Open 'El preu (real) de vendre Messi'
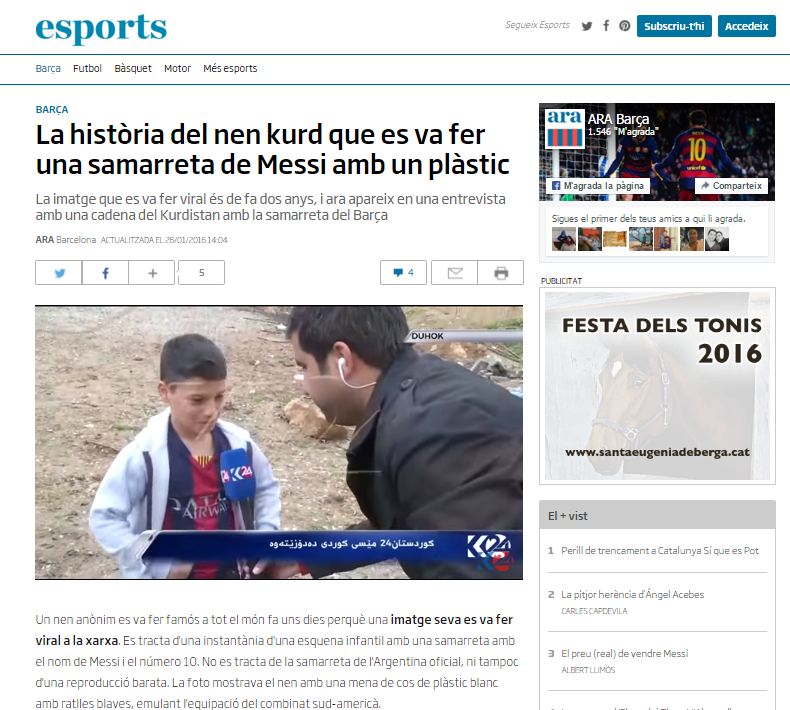Screen dimensions: 790x710 coord(625,654)
